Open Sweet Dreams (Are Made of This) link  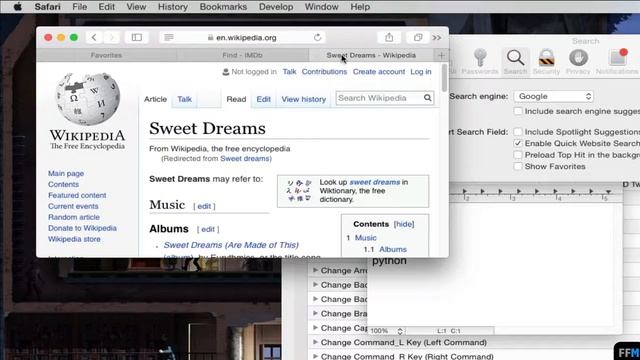231,245
